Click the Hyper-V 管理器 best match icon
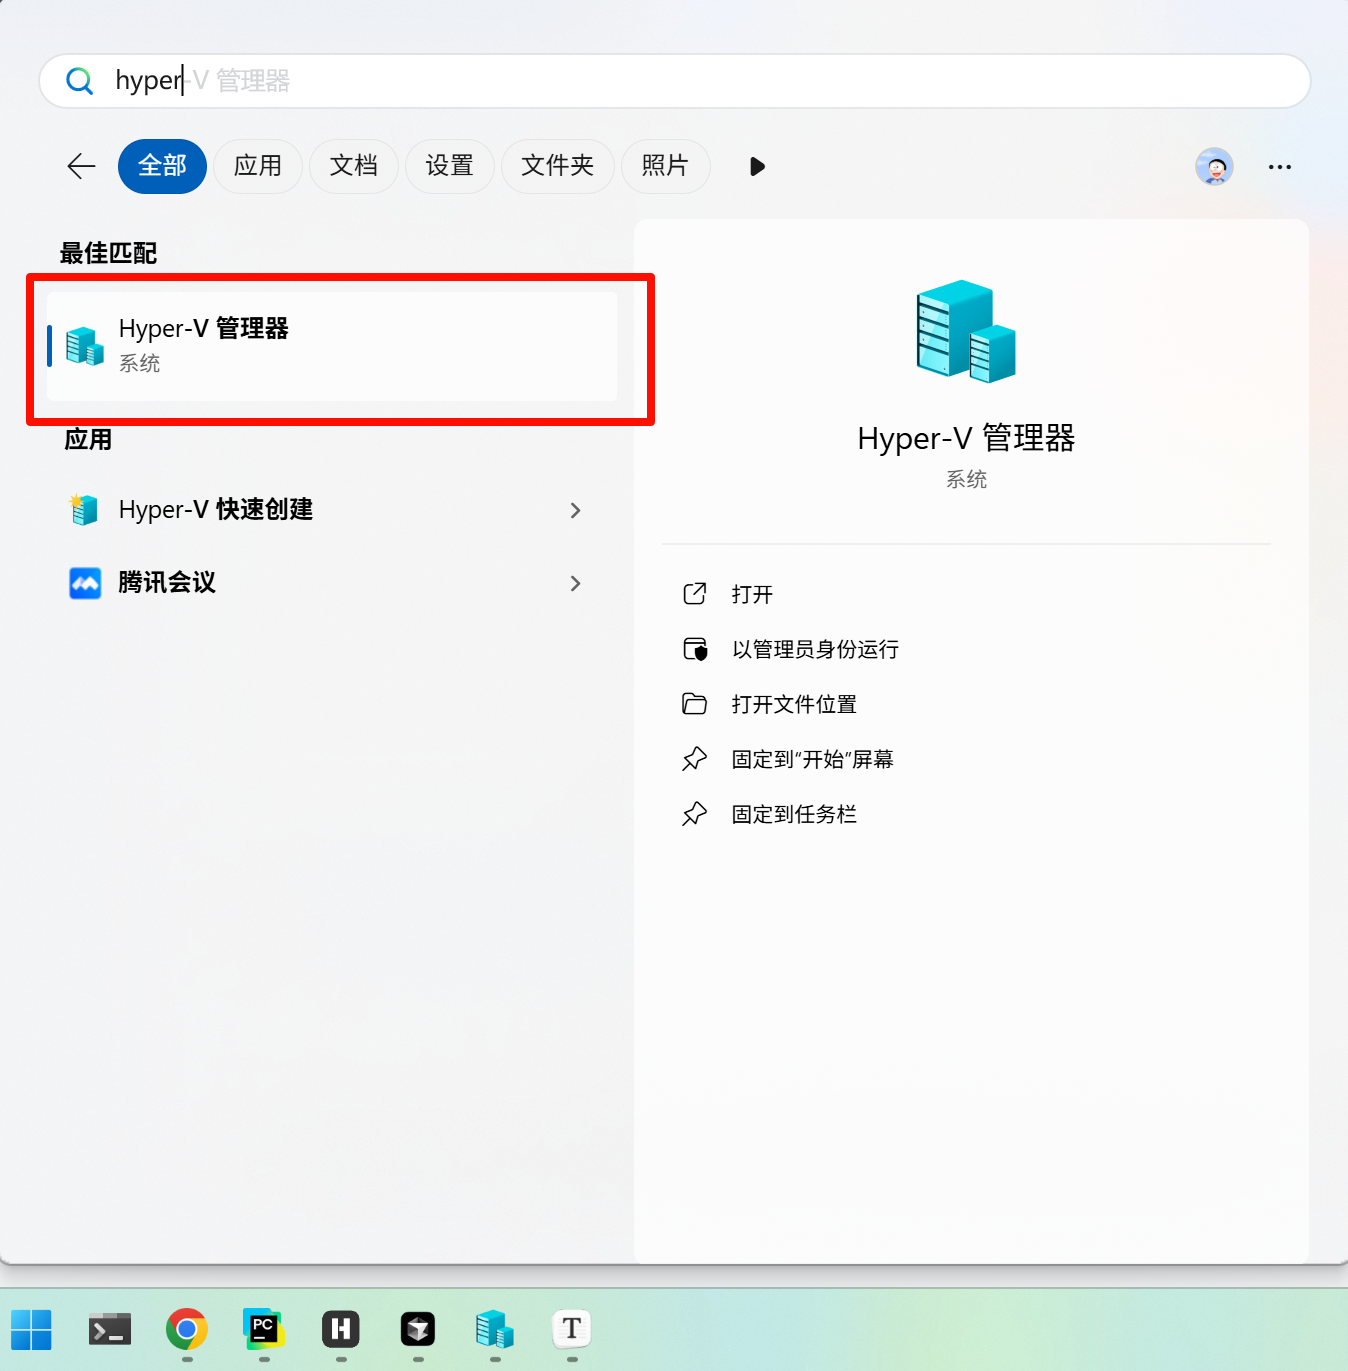 [x=84, y=345]
